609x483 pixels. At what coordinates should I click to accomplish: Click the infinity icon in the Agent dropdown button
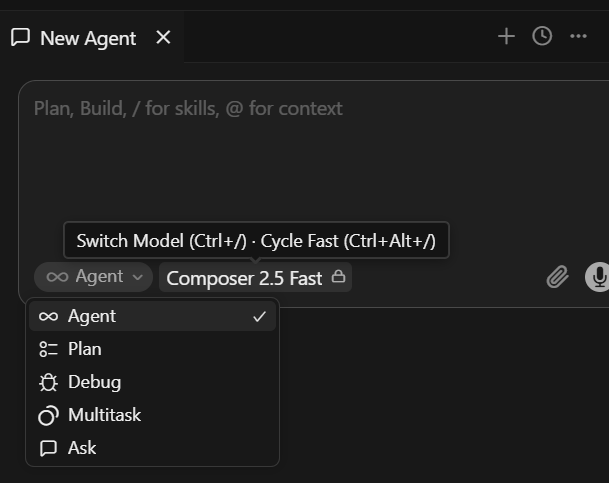[57, 277]
